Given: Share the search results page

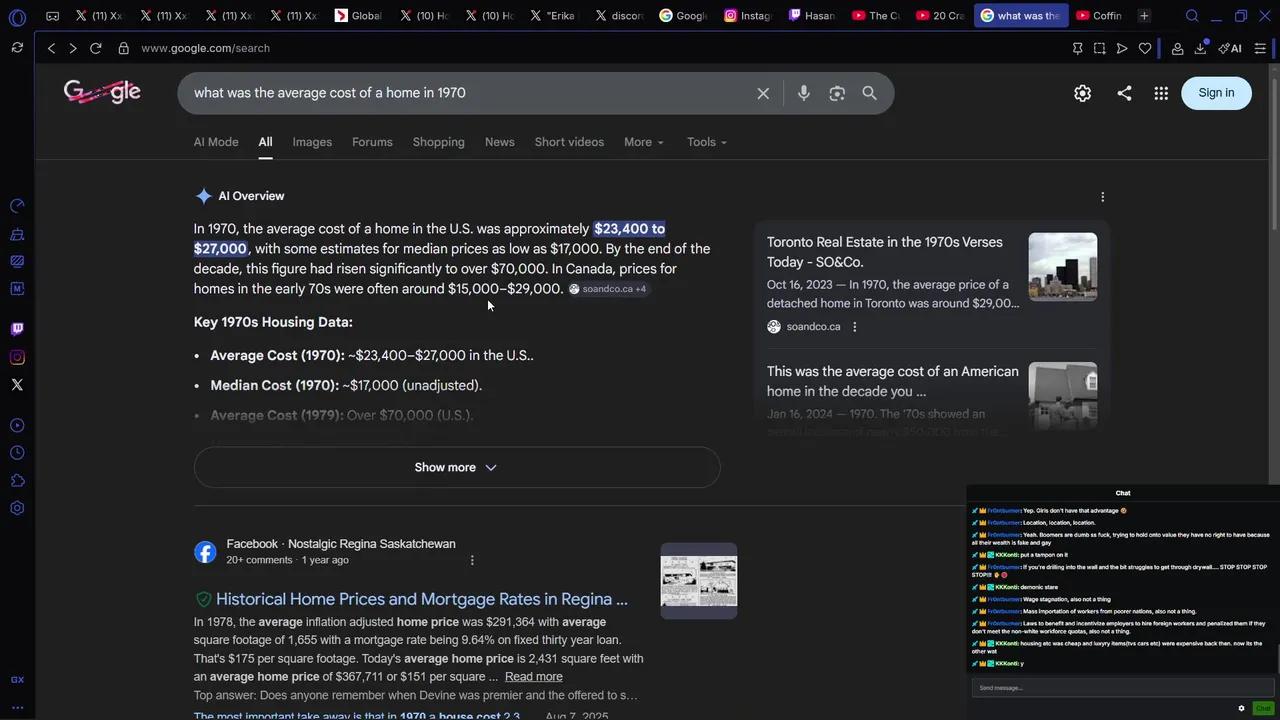Looking at the screenshot, I should tap(1124, 93).
